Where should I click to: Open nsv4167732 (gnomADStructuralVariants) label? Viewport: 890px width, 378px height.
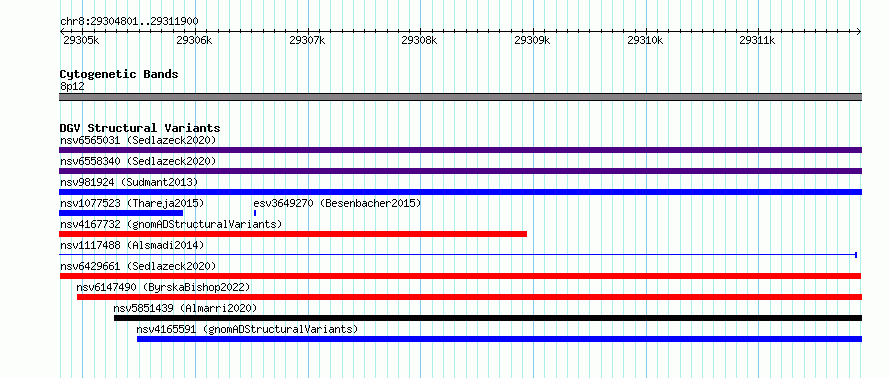click(x=171, y=224)
